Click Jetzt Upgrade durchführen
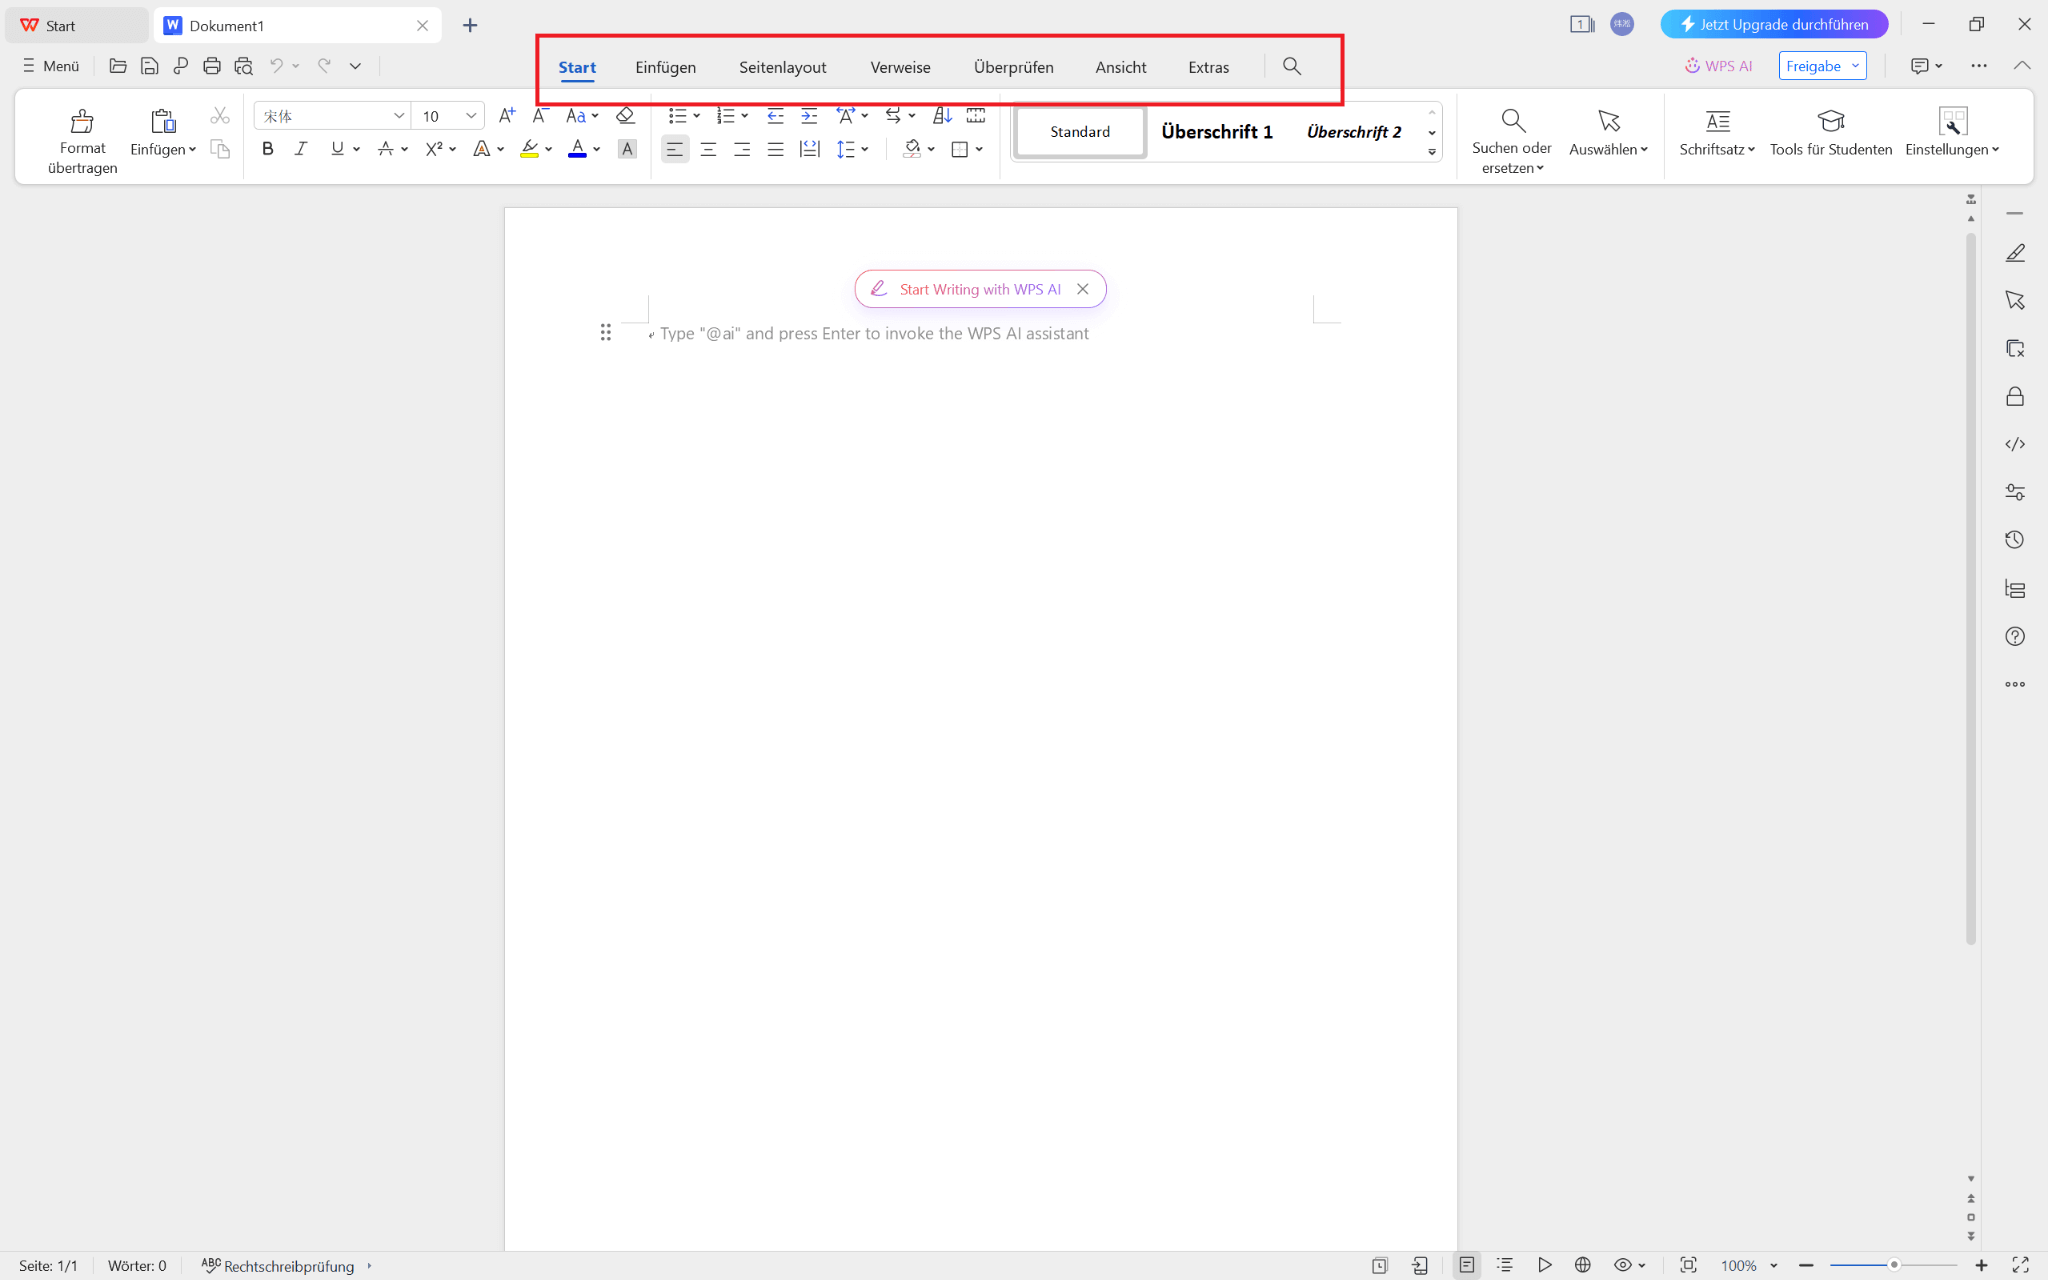The width and height of the screenshot is (2048, 1280). (x=1773, y=23)
